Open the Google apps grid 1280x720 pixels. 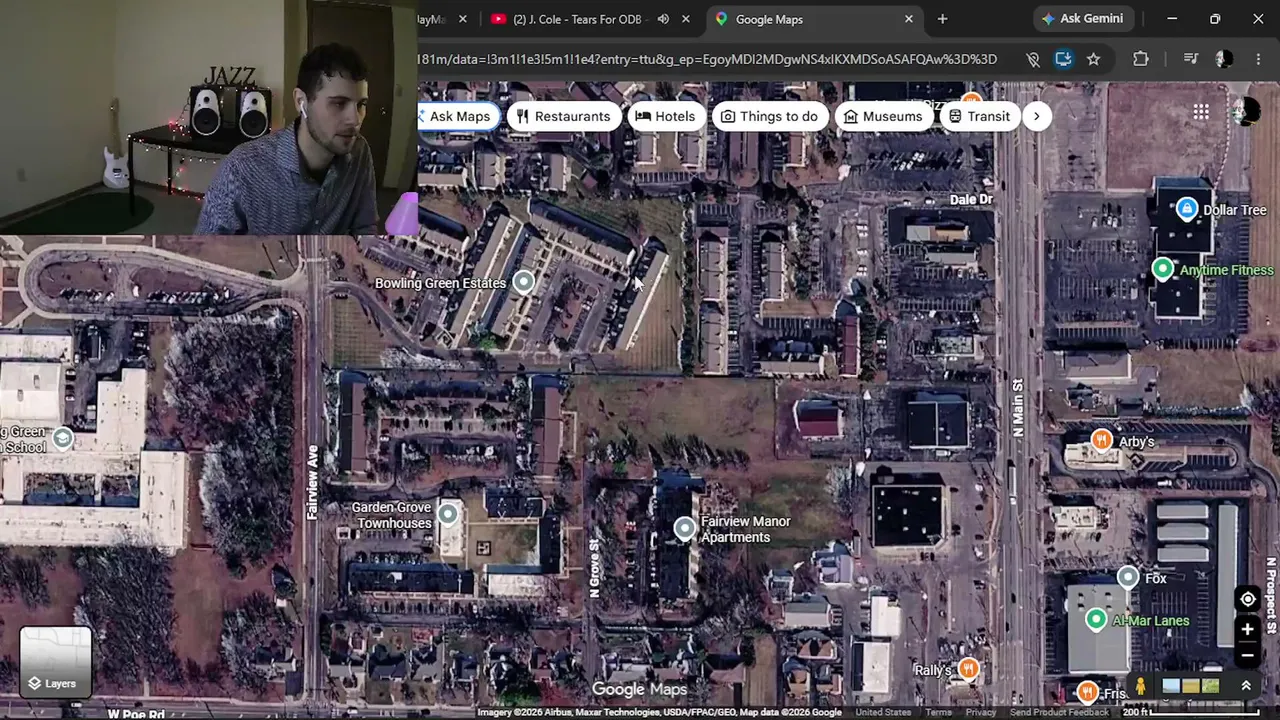pyautogui.click(x=1201, y=112)
